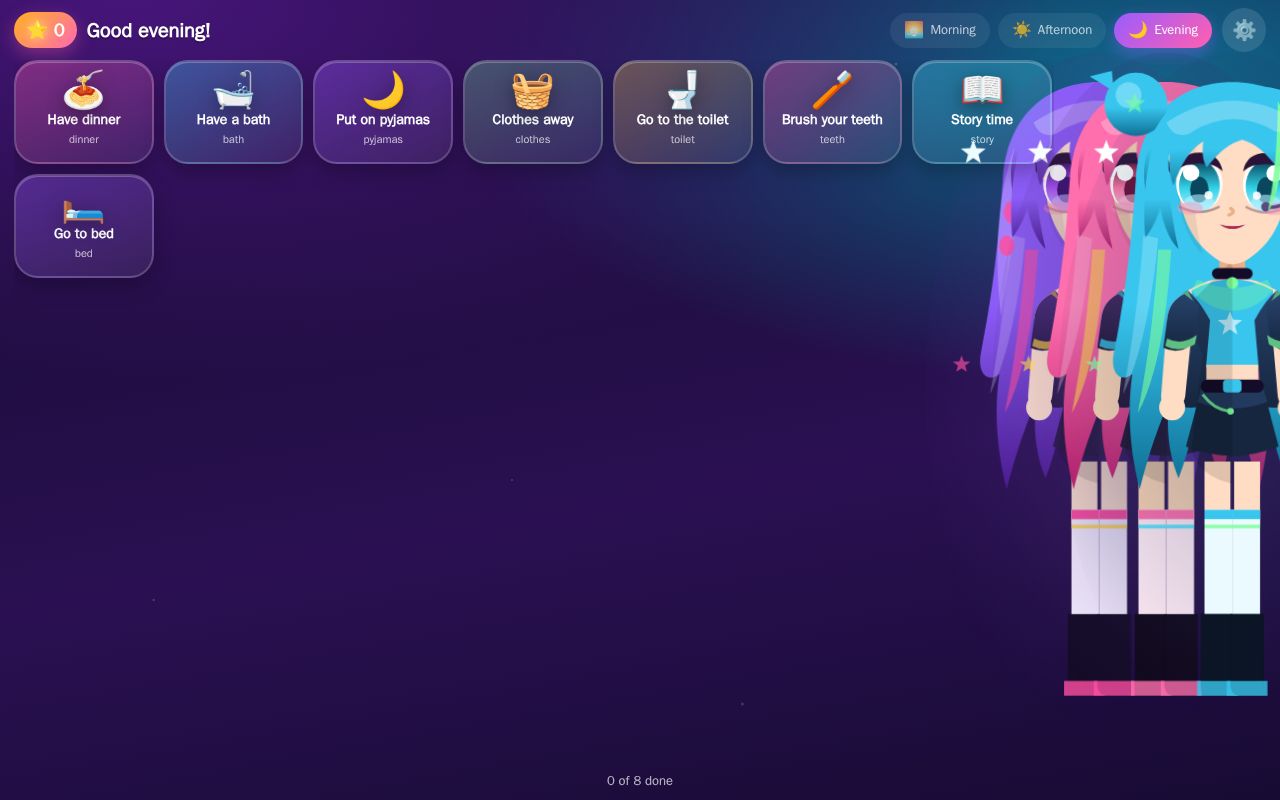Click the crescent moon pyjamas icon
Viewport: 1280px width, 800px height.
383,90
